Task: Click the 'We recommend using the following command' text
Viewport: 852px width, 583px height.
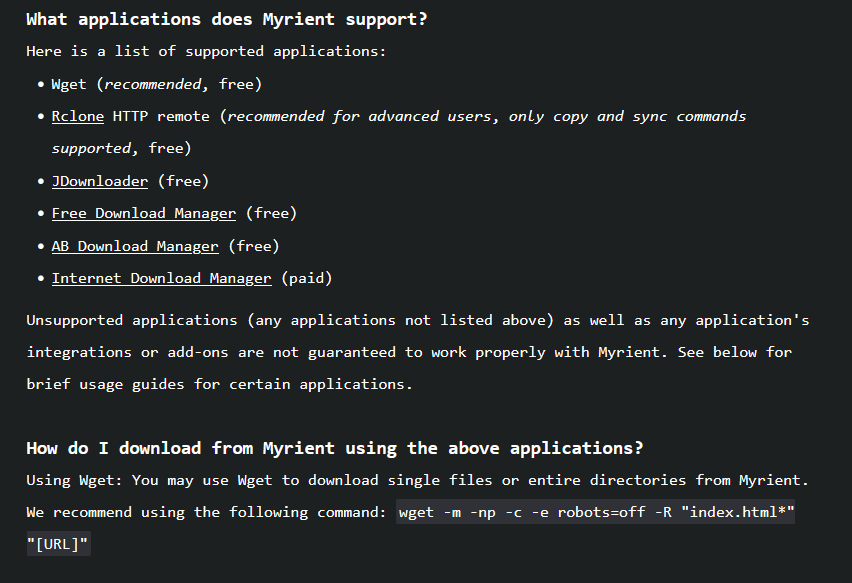Action: coord(206,512)
